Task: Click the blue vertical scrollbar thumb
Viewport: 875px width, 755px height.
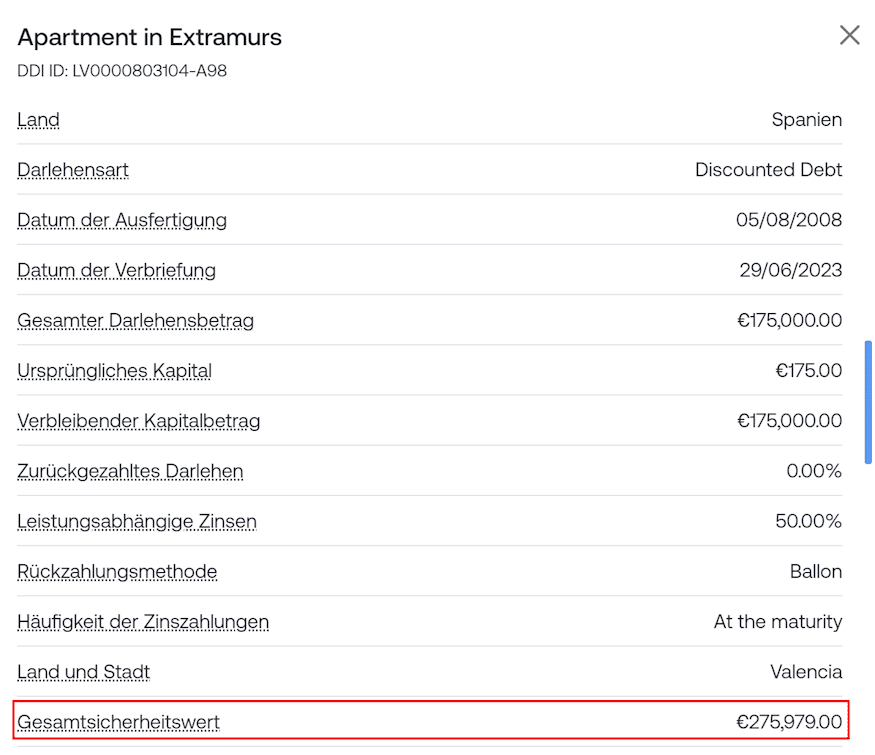Action: pos(868,401)
